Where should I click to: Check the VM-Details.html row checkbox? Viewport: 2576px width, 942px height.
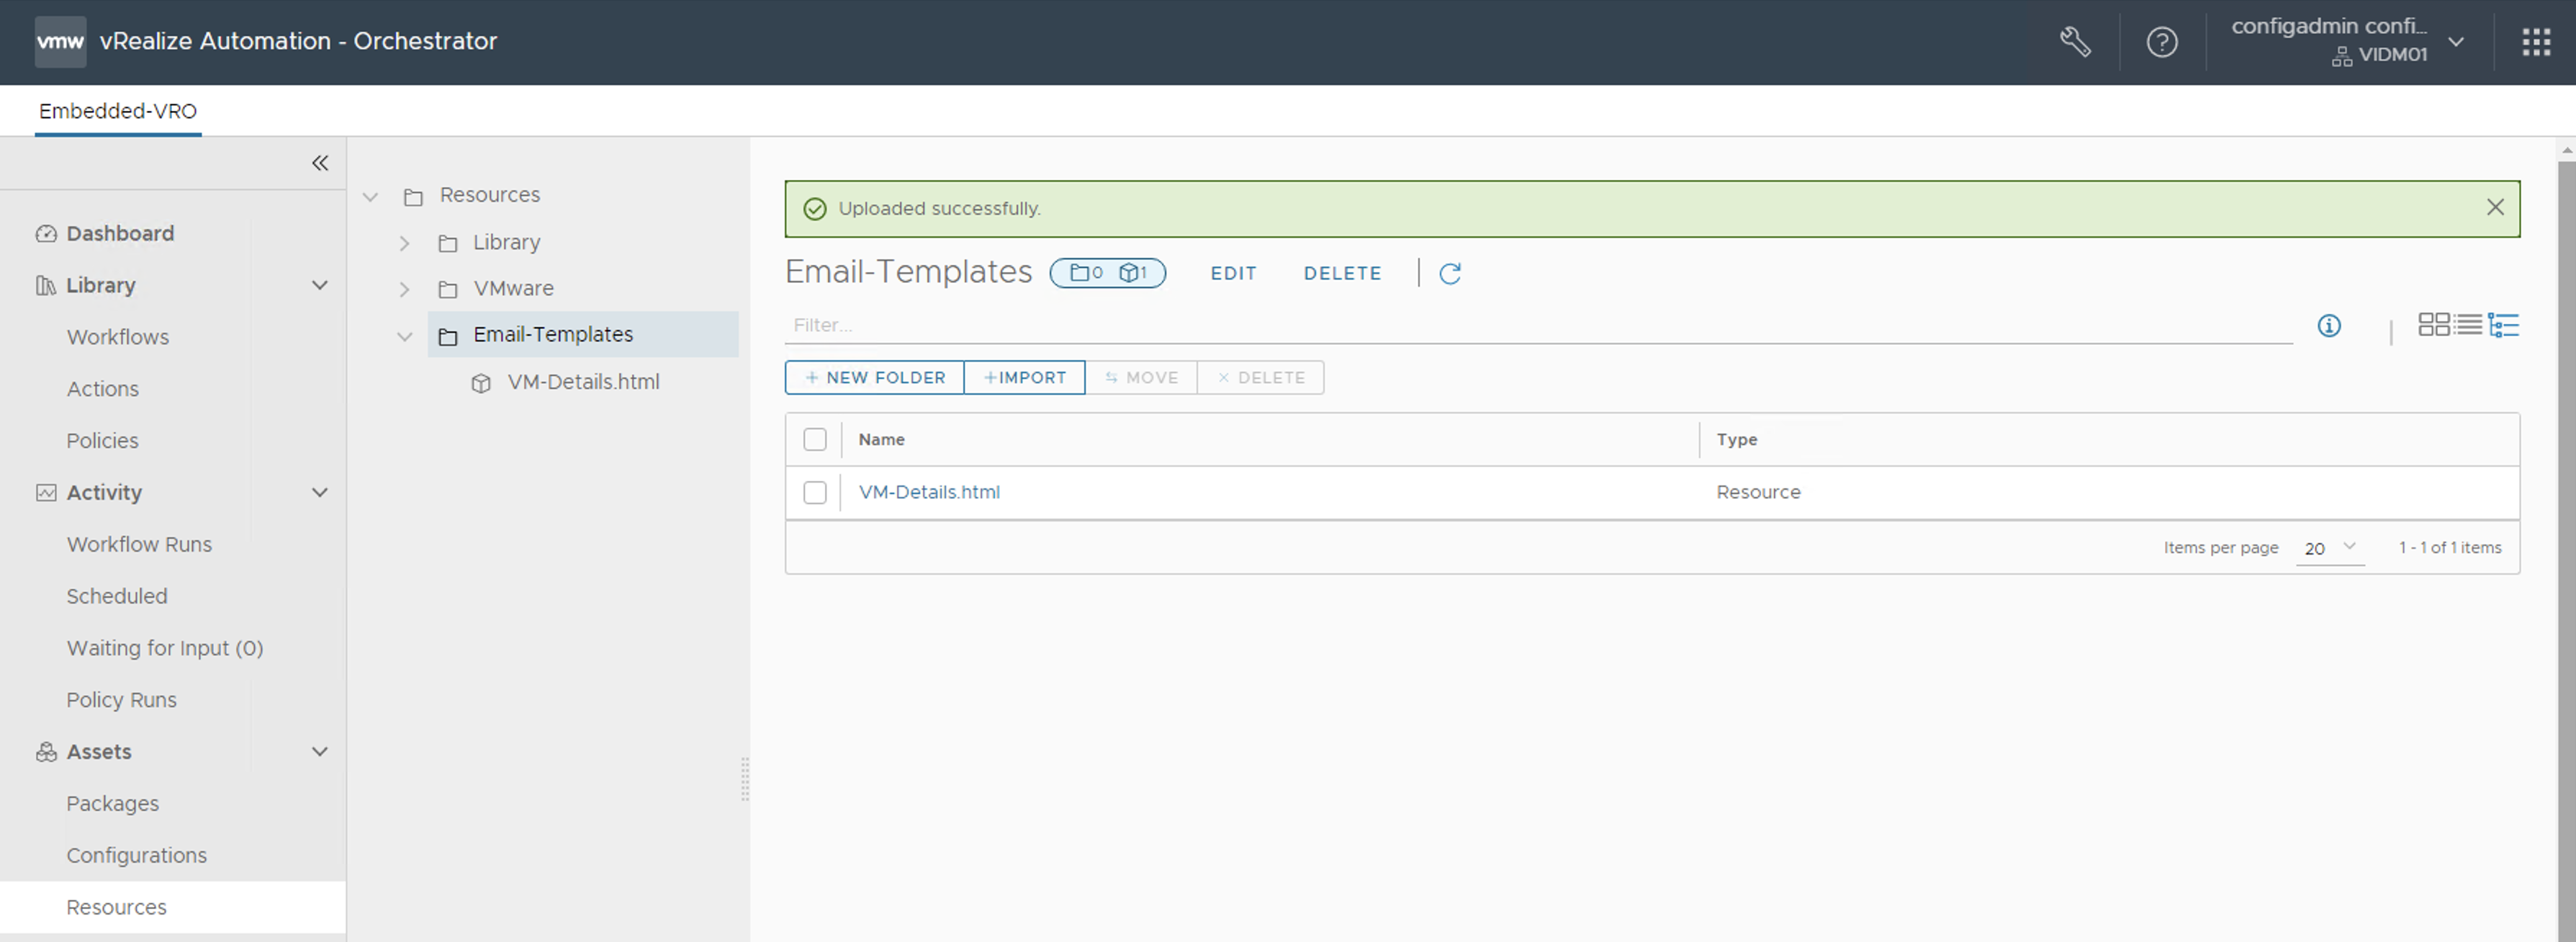coord(815,493)
